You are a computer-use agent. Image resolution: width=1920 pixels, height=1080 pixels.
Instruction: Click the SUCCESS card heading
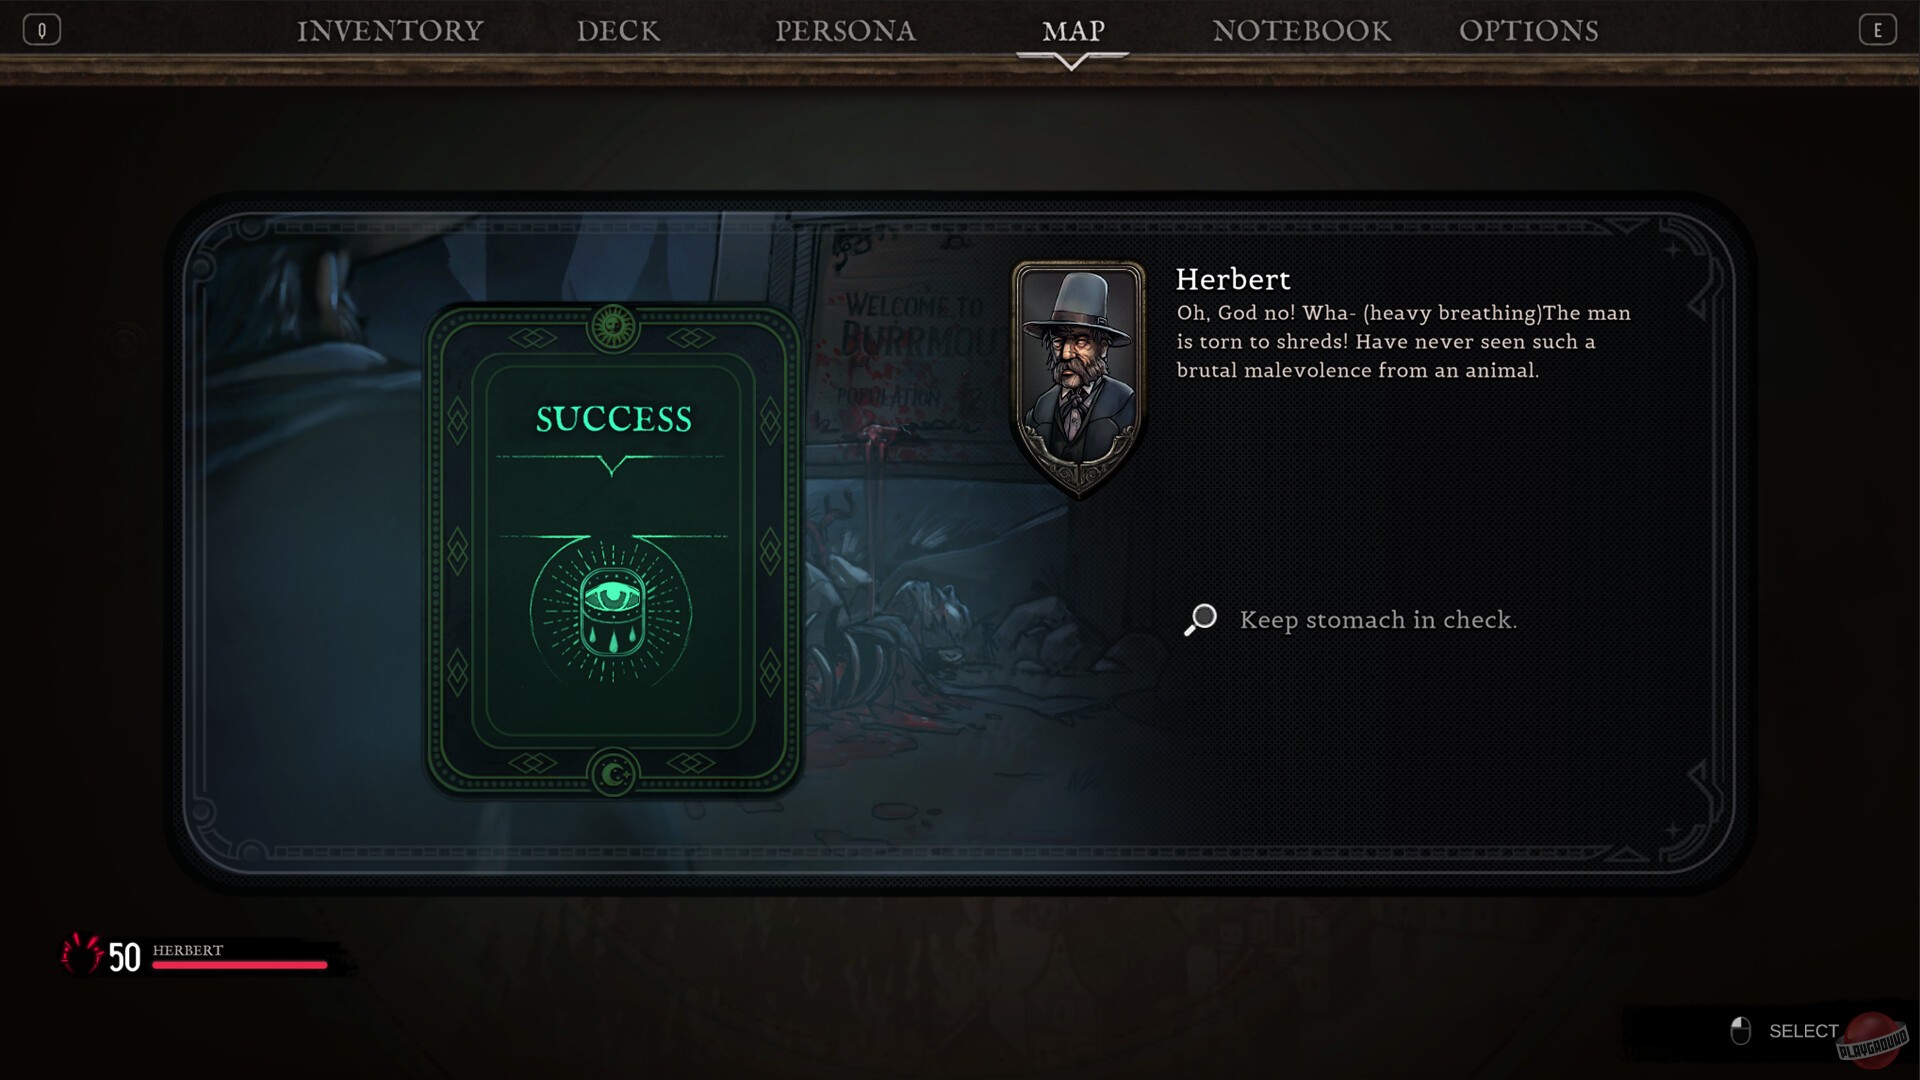point(613,419)
